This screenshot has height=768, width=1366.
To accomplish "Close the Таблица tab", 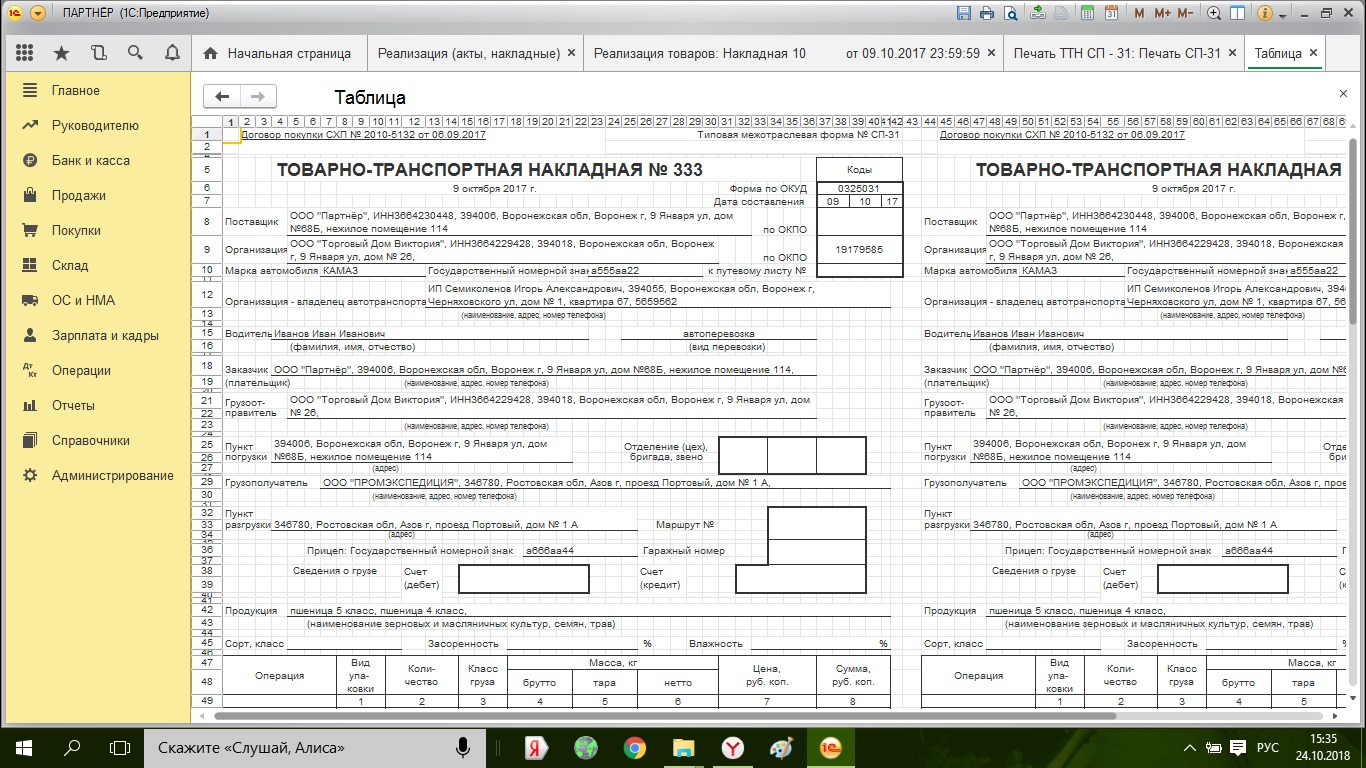I will (1313, 53).
